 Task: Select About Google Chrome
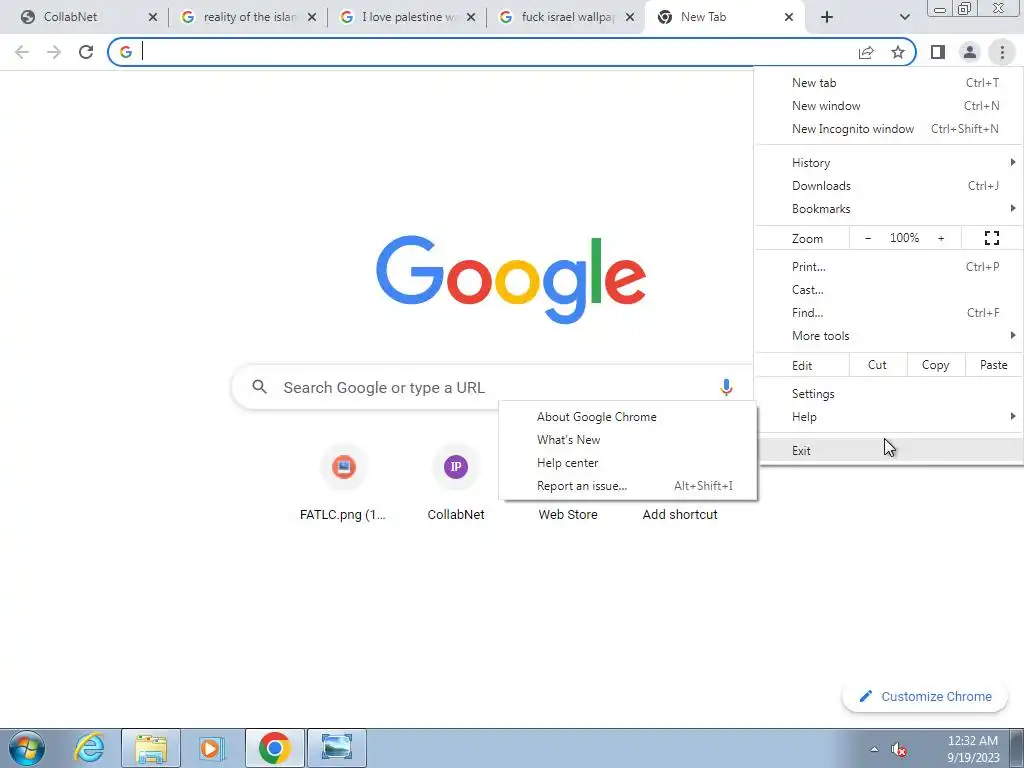tap(628, 417)
